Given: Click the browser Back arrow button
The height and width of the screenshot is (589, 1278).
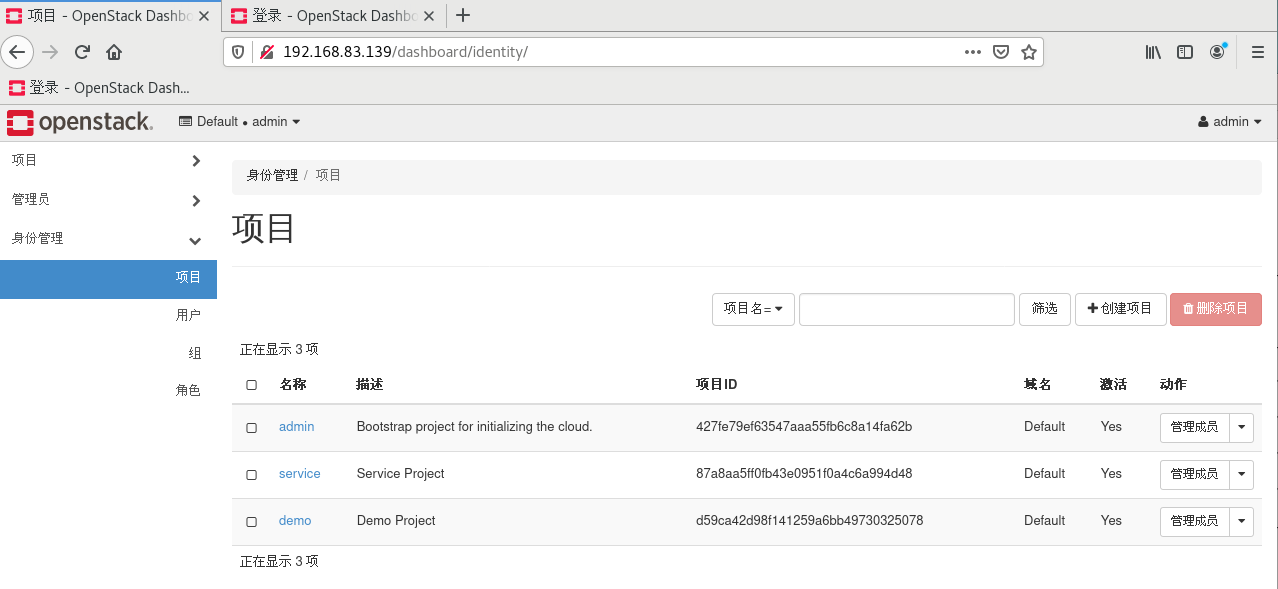Looking at the screenshot, I should [17, 52].
